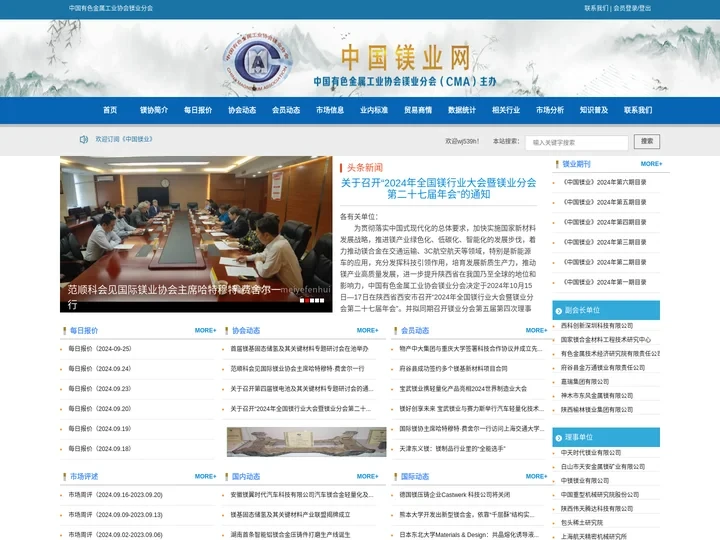The width and height of the screenshot is (720, 540).
Task: Open 每日报价 (2024.09.18) entry
Action: coord(100,449)
